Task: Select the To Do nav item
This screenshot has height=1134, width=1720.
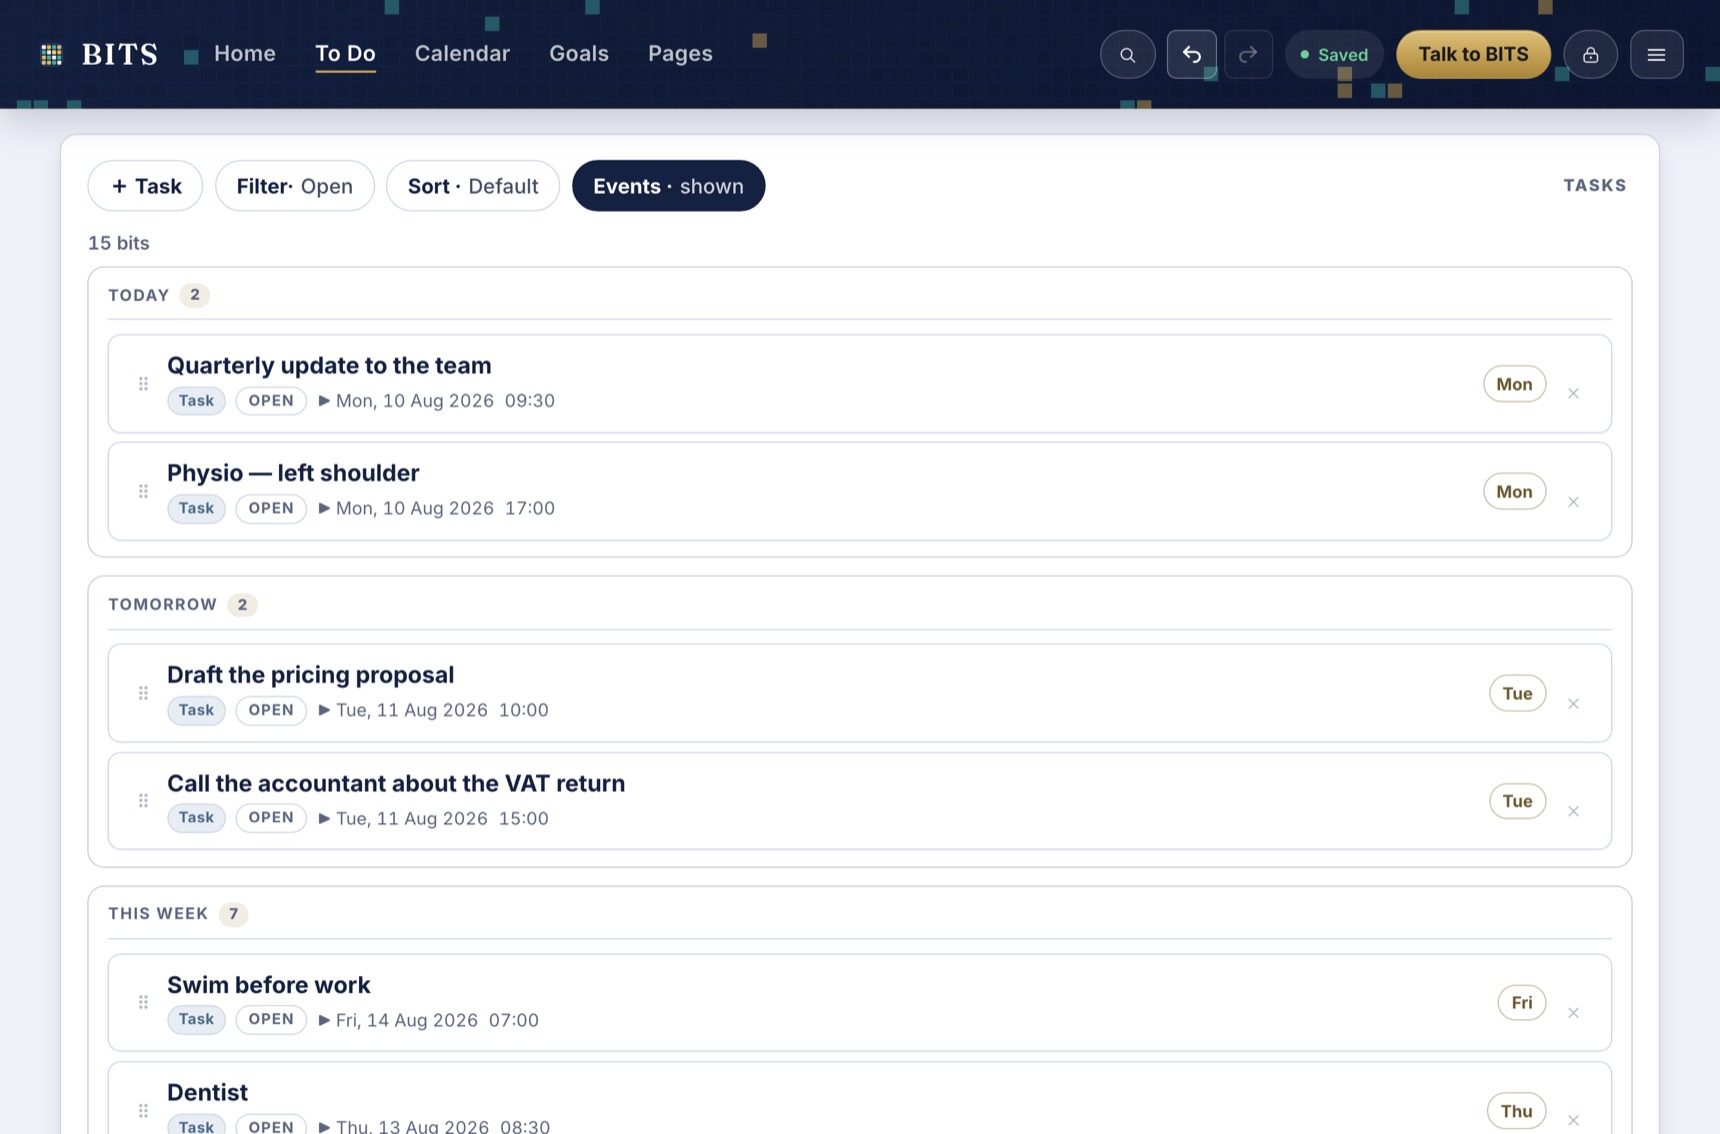Action: [x=345, y=53]
